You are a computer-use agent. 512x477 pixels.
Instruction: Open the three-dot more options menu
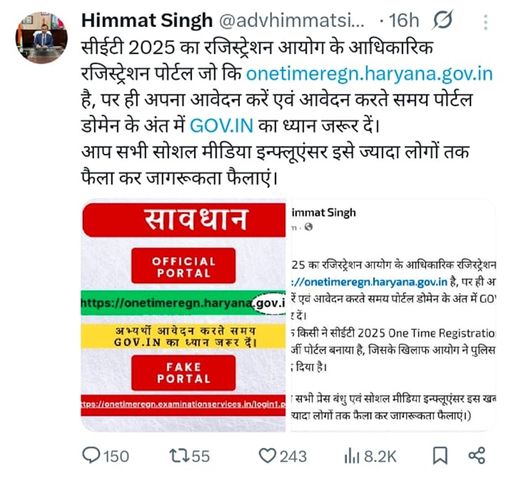pyautogui.click(x=486, y=22)
